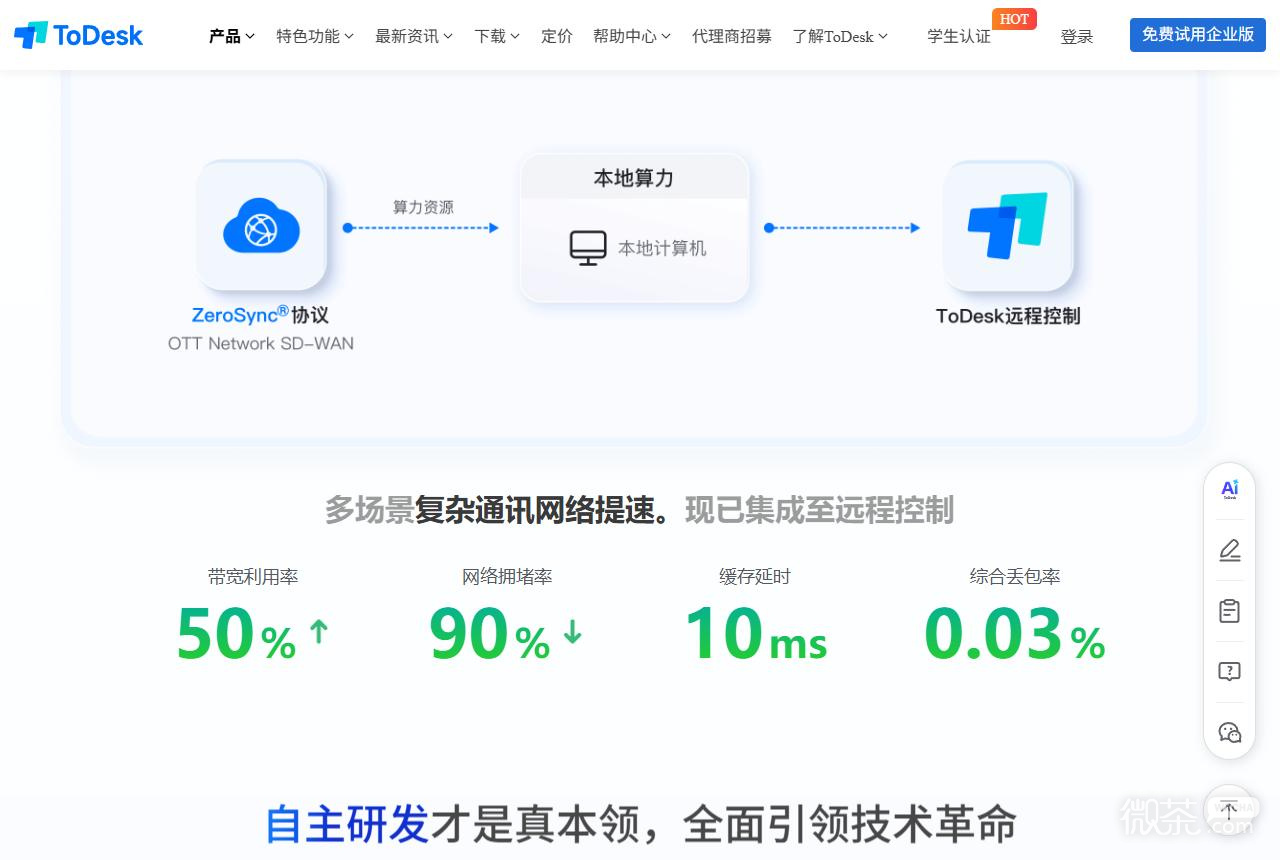Open the clipboard form icon in sidebar

tap(1230, 611)
